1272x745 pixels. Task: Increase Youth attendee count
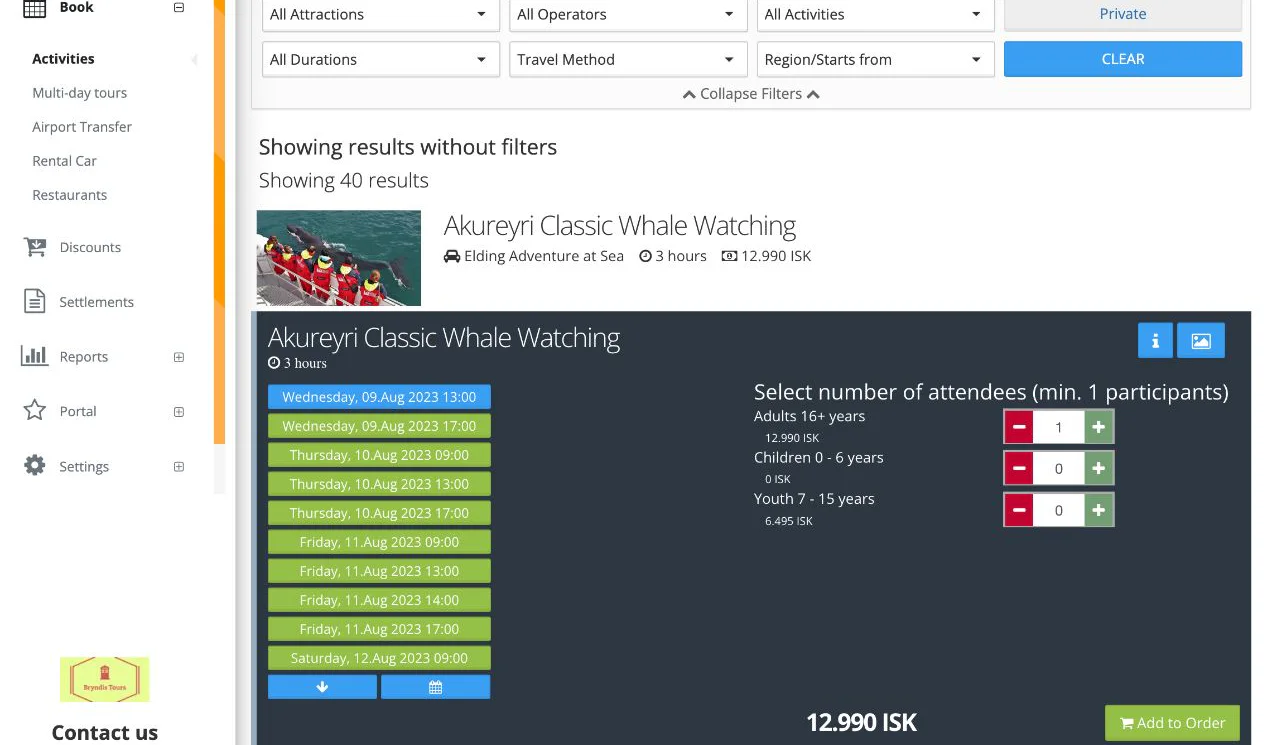point(1098,510)
